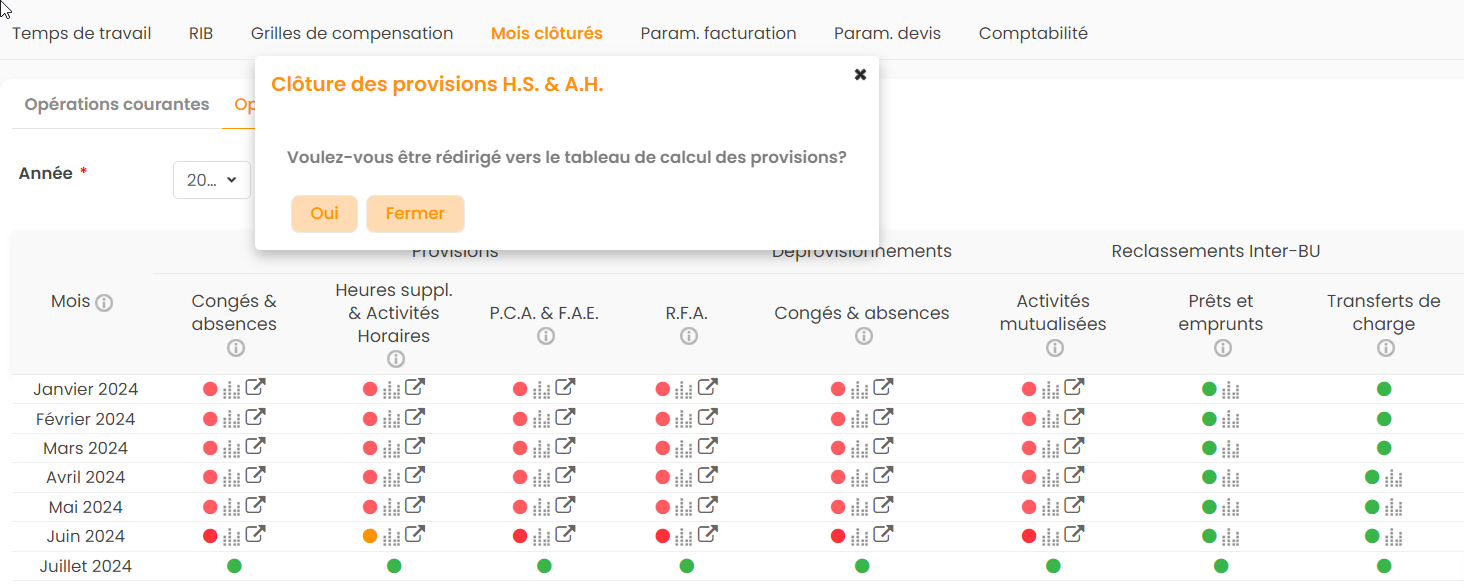Screen dimensions: 1464x588
Task: Close the Clôture des provisions dialog
Action: [860, 75]
